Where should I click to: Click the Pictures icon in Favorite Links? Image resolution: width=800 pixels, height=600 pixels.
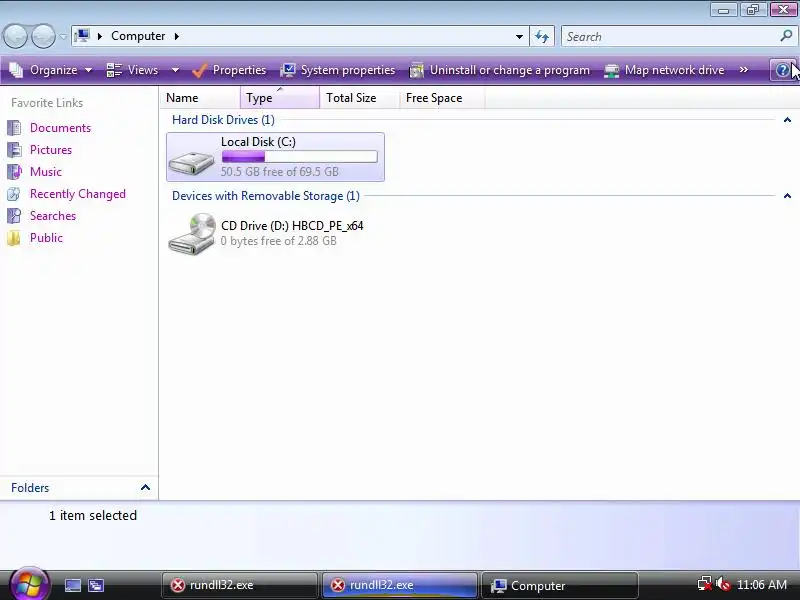14,149
